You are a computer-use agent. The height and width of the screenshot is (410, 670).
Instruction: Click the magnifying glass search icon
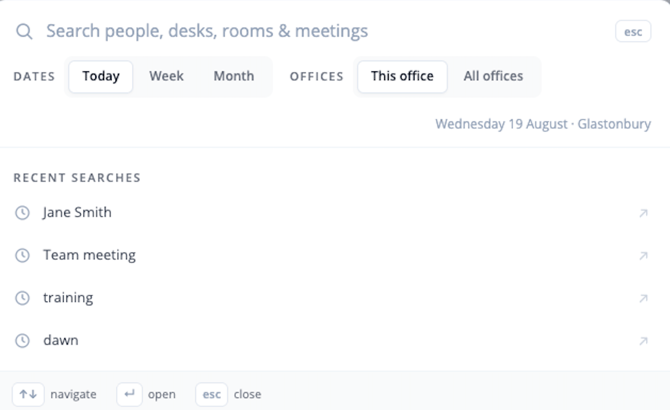point(24,32)
